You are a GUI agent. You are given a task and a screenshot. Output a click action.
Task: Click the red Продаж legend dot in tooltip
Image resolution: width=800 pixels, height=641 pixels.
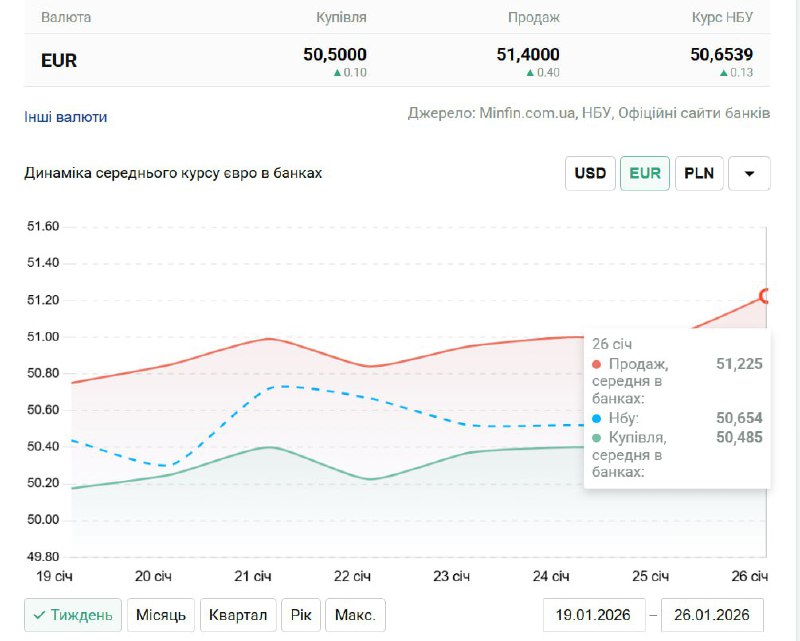(x=597, y=364)
